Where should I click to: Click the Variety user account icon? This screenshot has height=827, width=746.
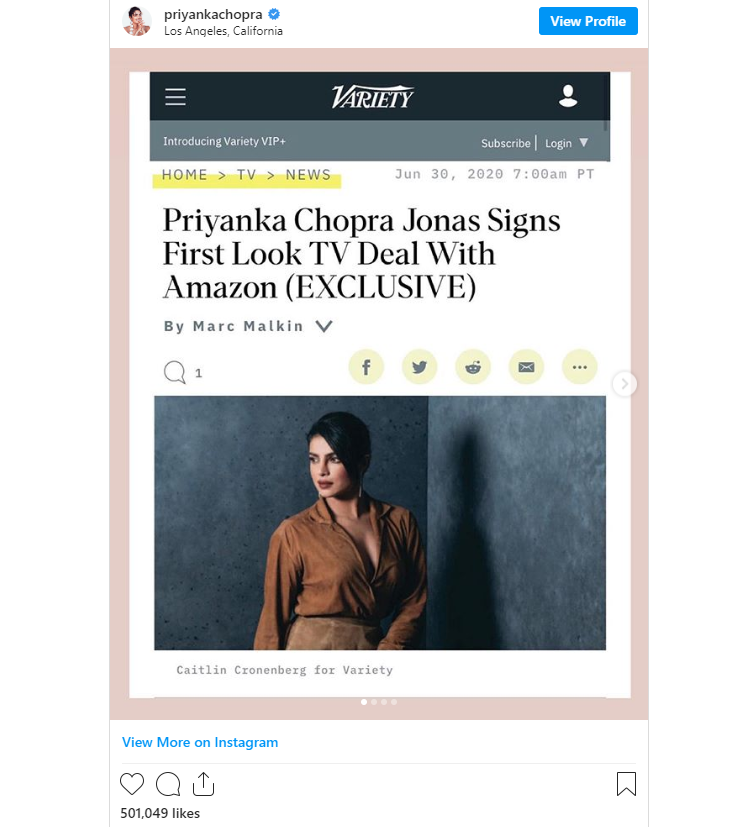568,96
